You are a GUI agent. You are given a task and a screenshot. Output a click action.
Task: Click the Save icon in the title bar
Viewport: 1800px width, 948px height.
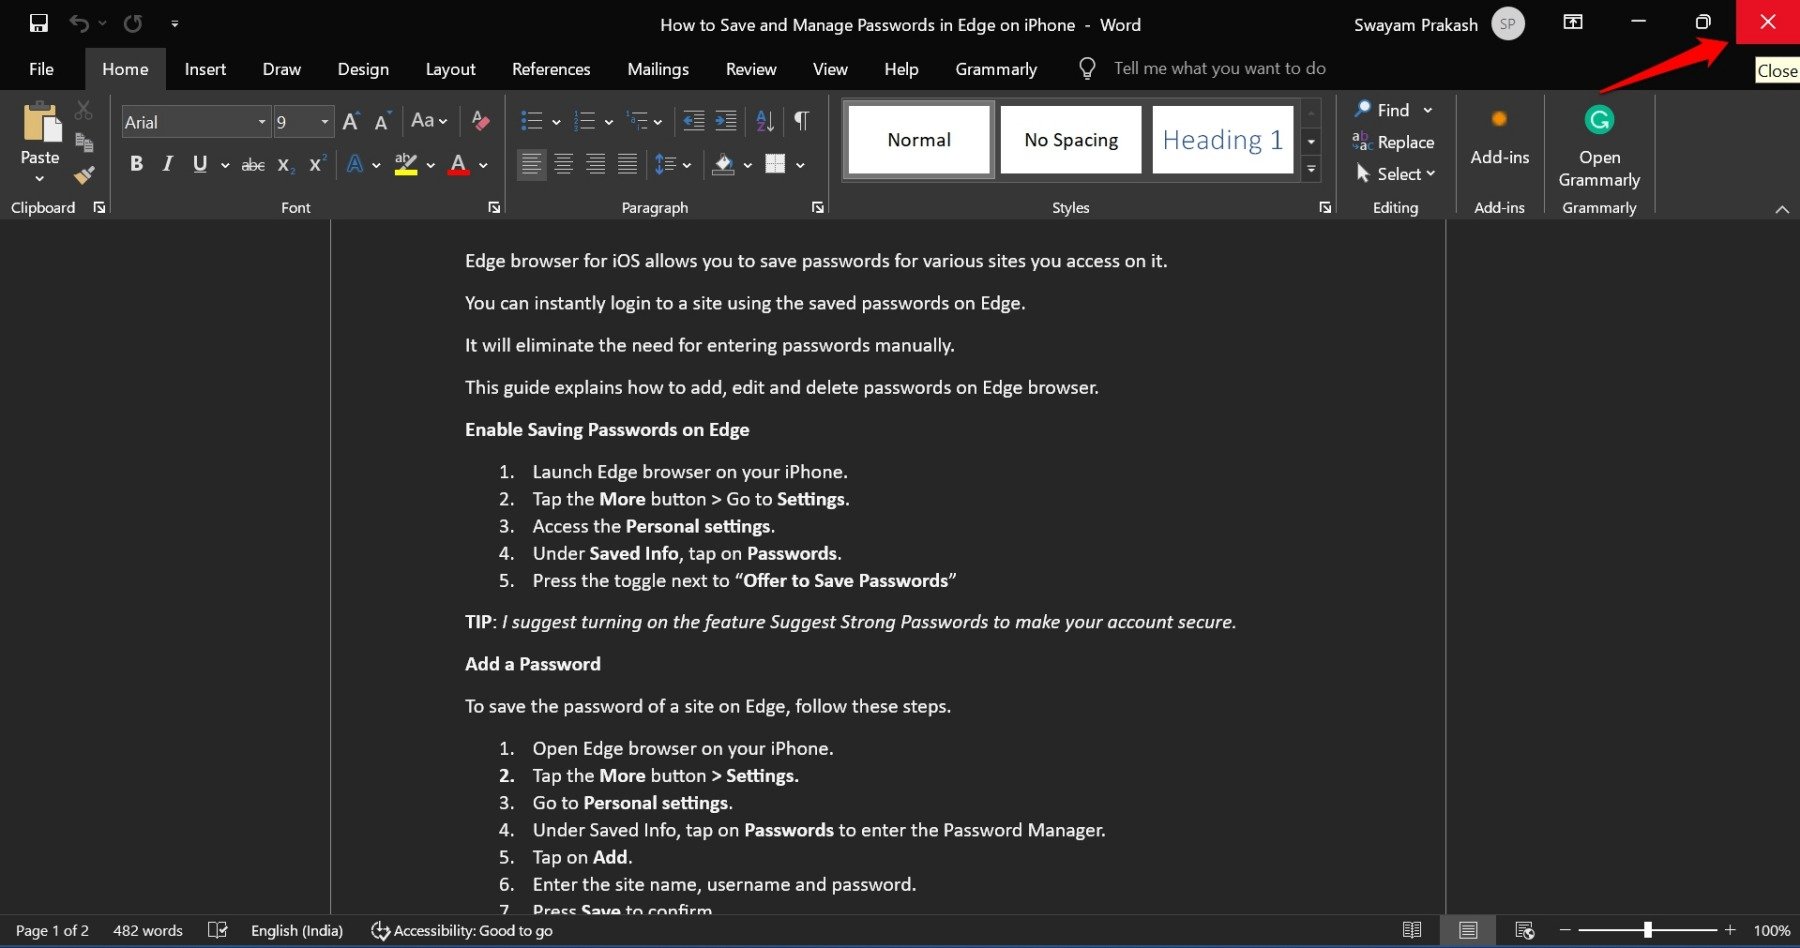pyautogui.click(x=39, y=23)
